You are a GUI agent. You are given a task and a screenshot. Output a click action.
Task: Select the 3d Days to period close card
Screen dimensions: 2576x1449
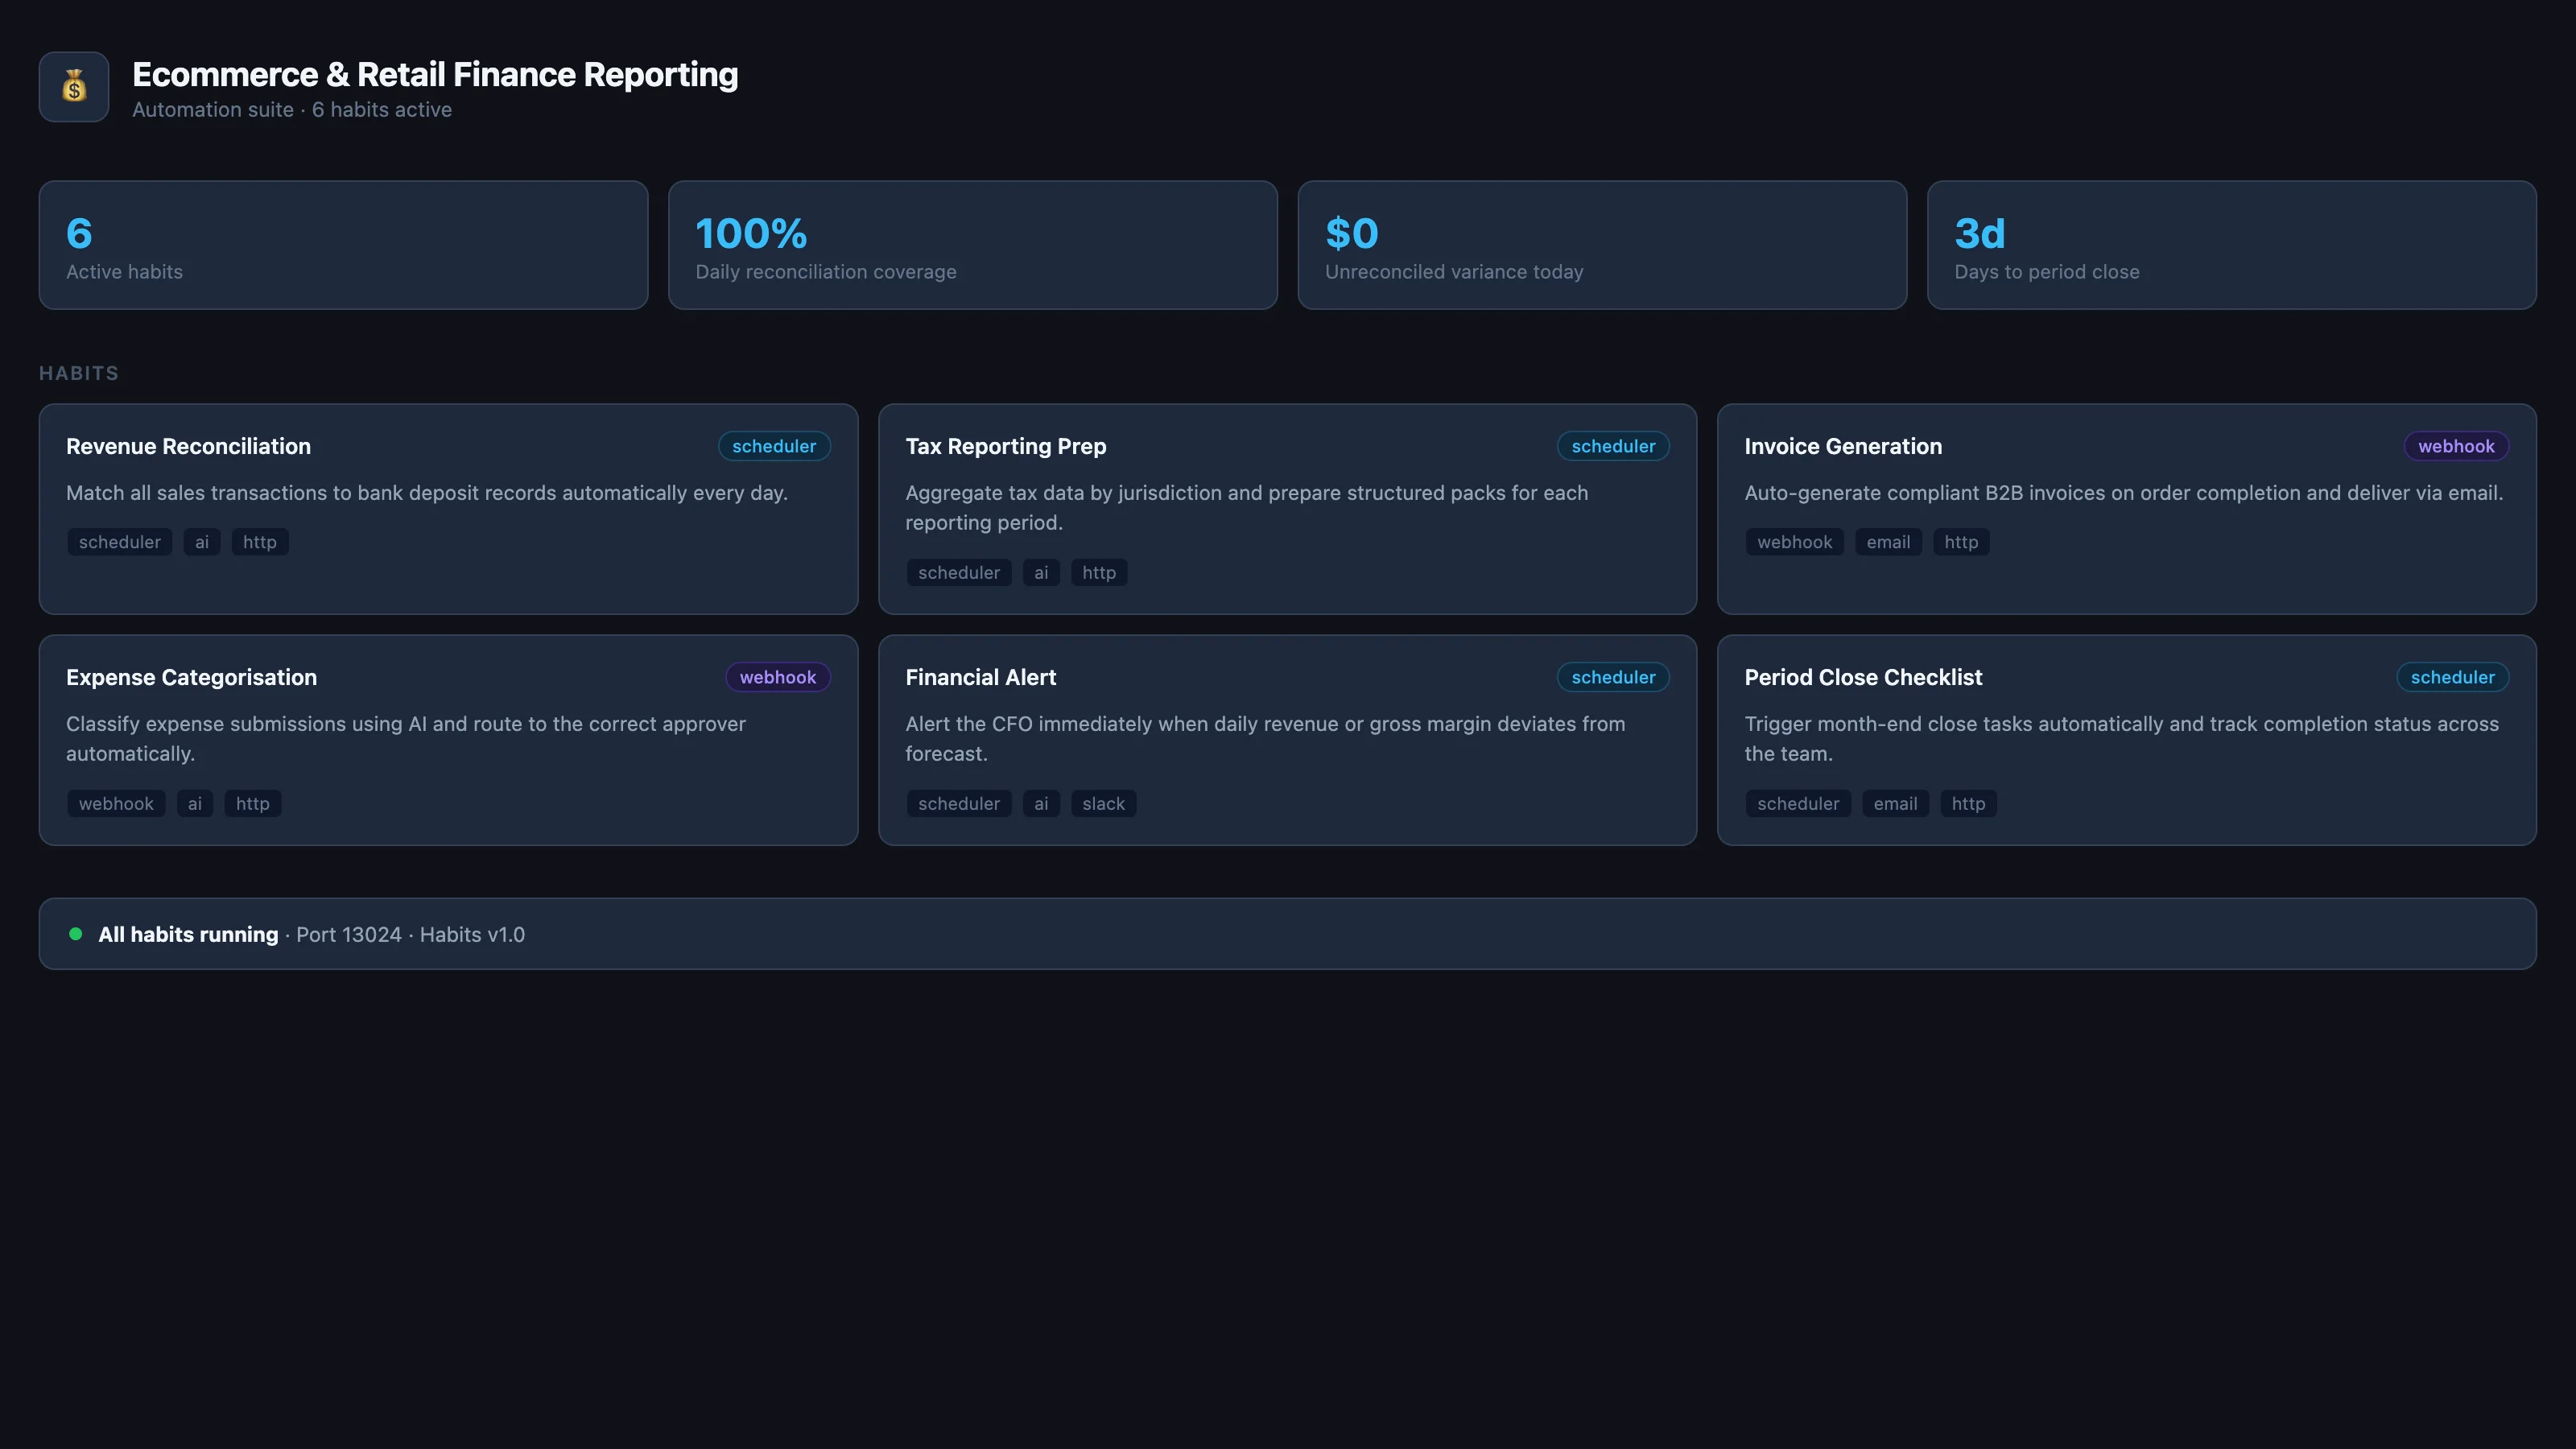(x=2231, y=245)
